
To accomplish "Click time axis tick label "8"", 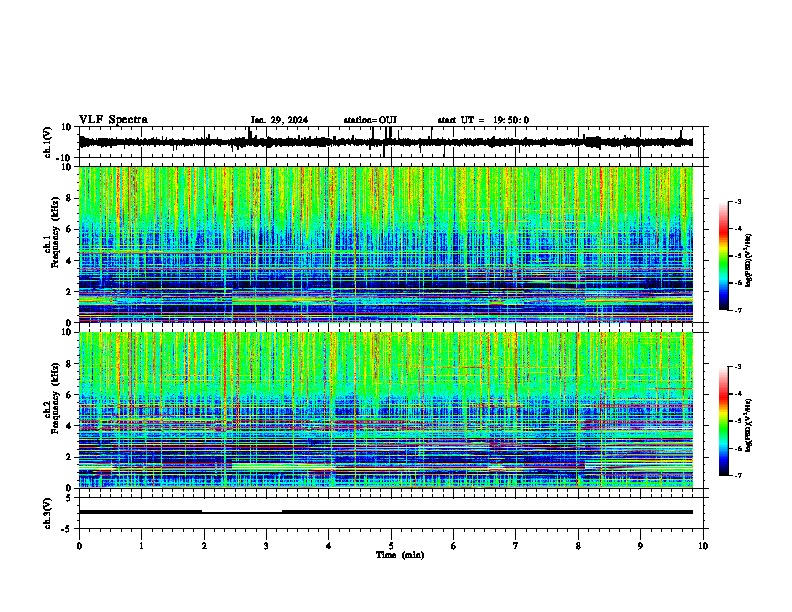I will (x=578, y=546).
